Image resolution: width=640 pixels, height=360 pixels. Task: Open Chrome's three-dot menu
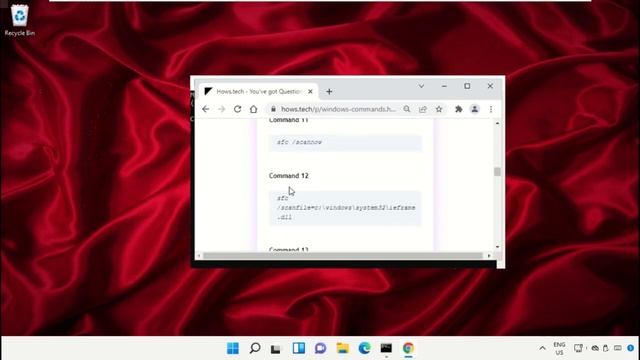click(491, 109)
